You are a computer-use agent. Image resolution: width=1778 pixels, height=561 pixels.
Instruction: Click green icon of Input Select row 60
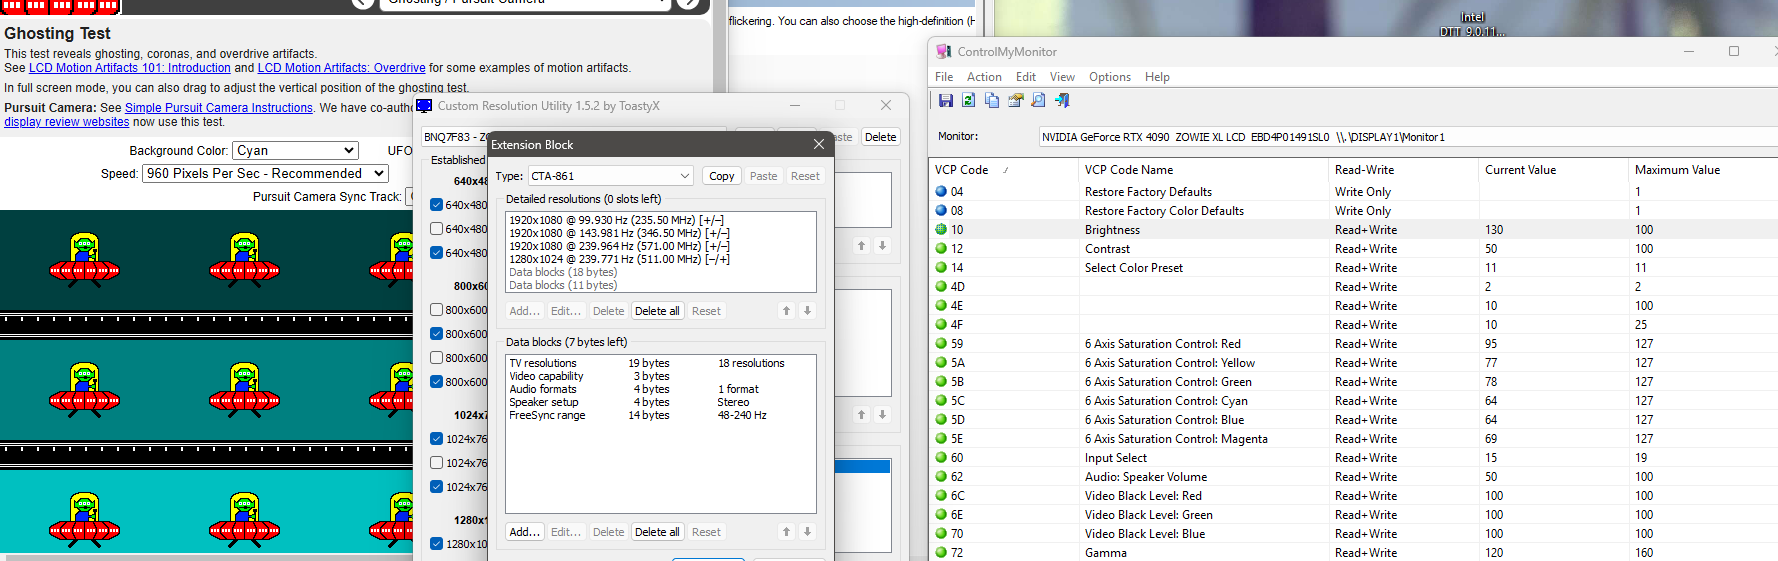941,457
